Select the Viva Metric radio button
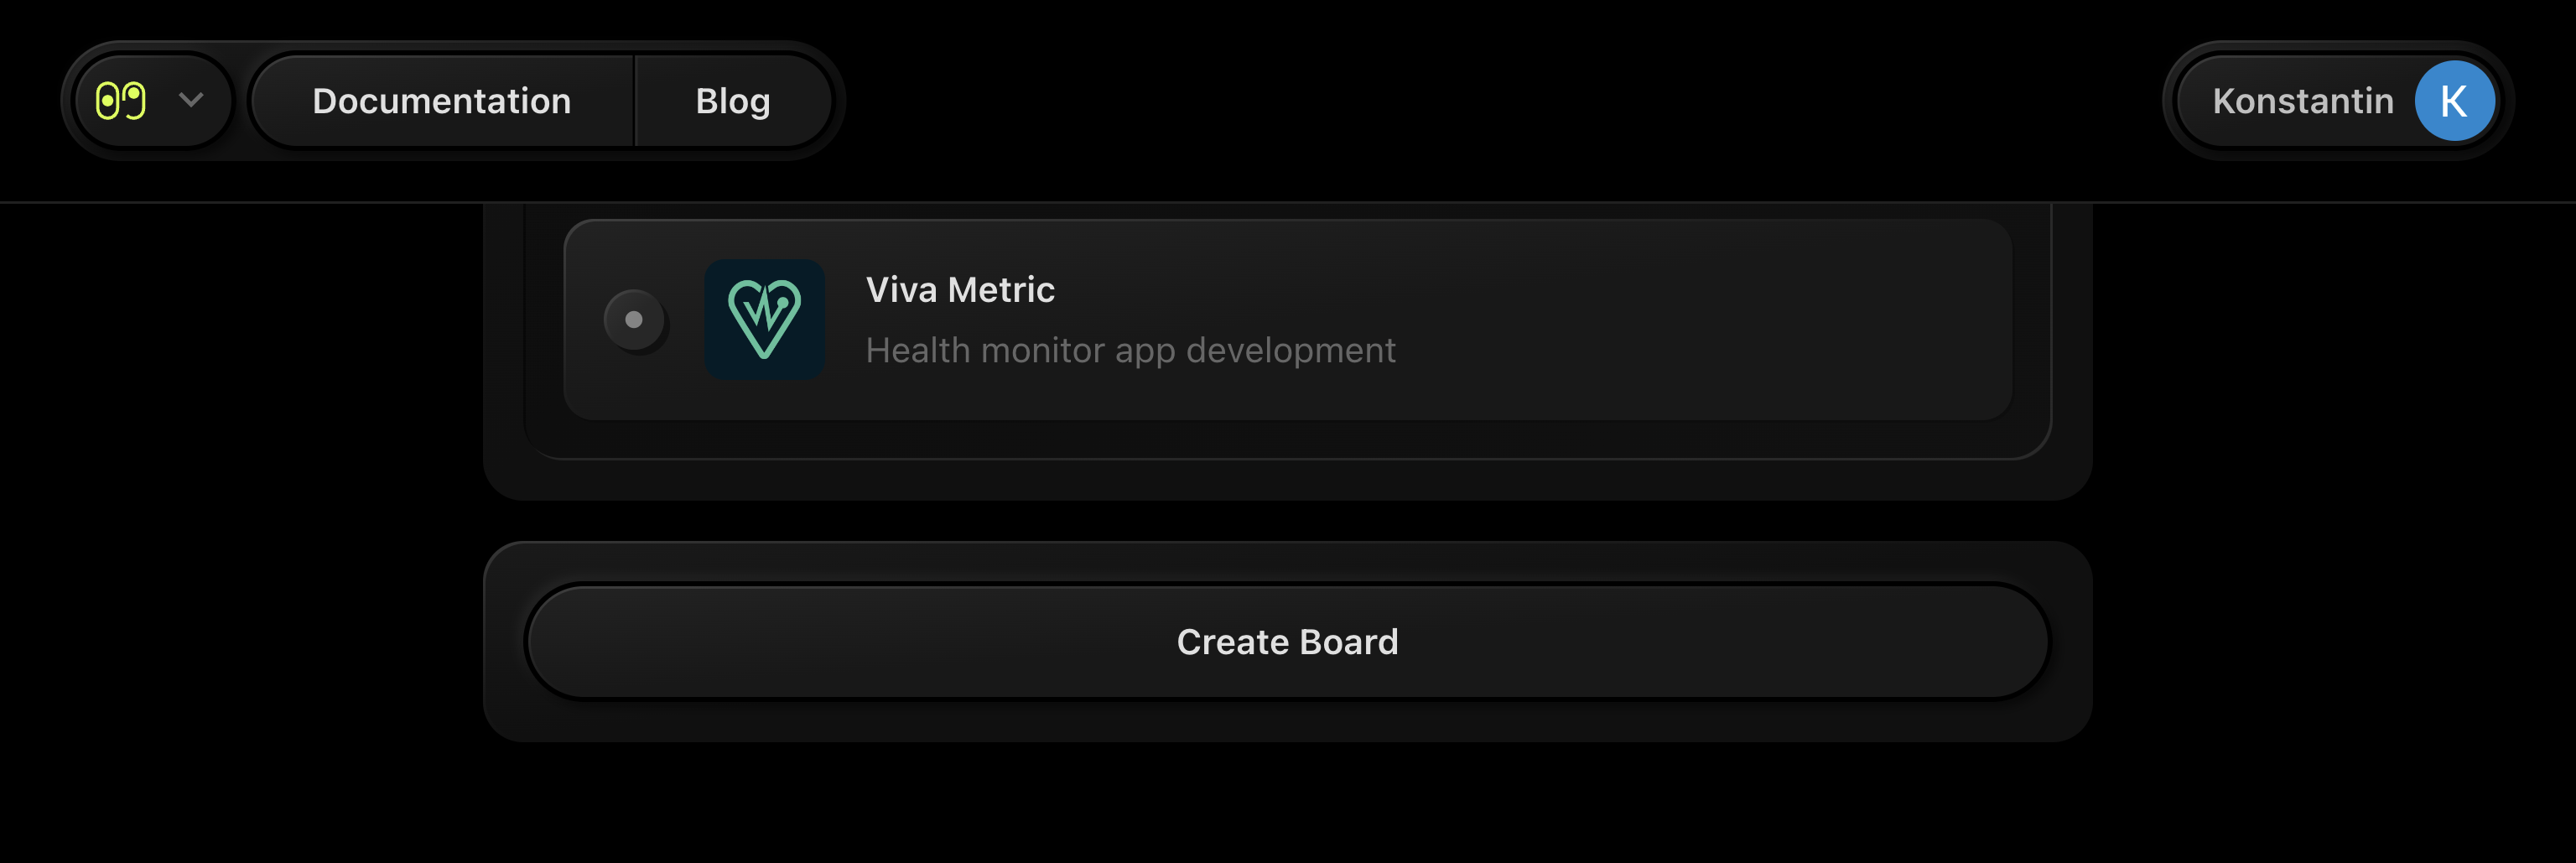The width and height of the screenshot is (2576, 863). [634, 320]
